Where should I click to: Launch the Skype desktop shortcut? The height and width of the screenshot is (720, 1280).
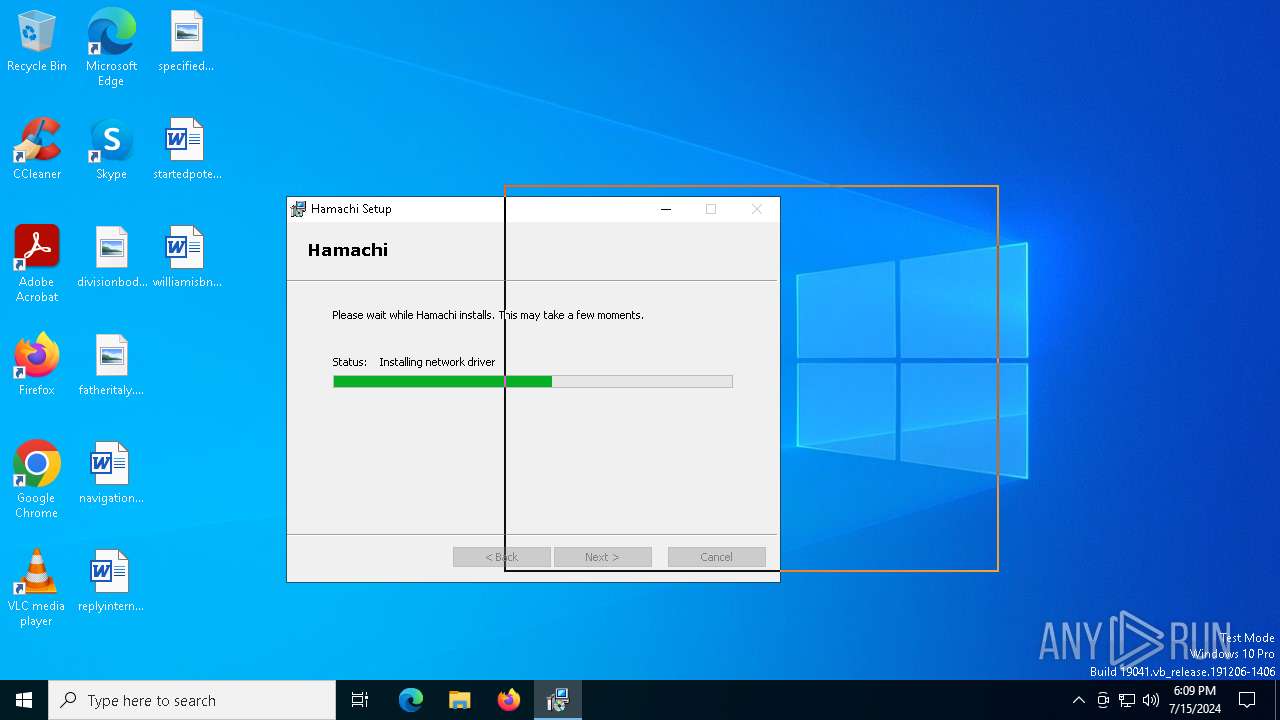(111, 149)
